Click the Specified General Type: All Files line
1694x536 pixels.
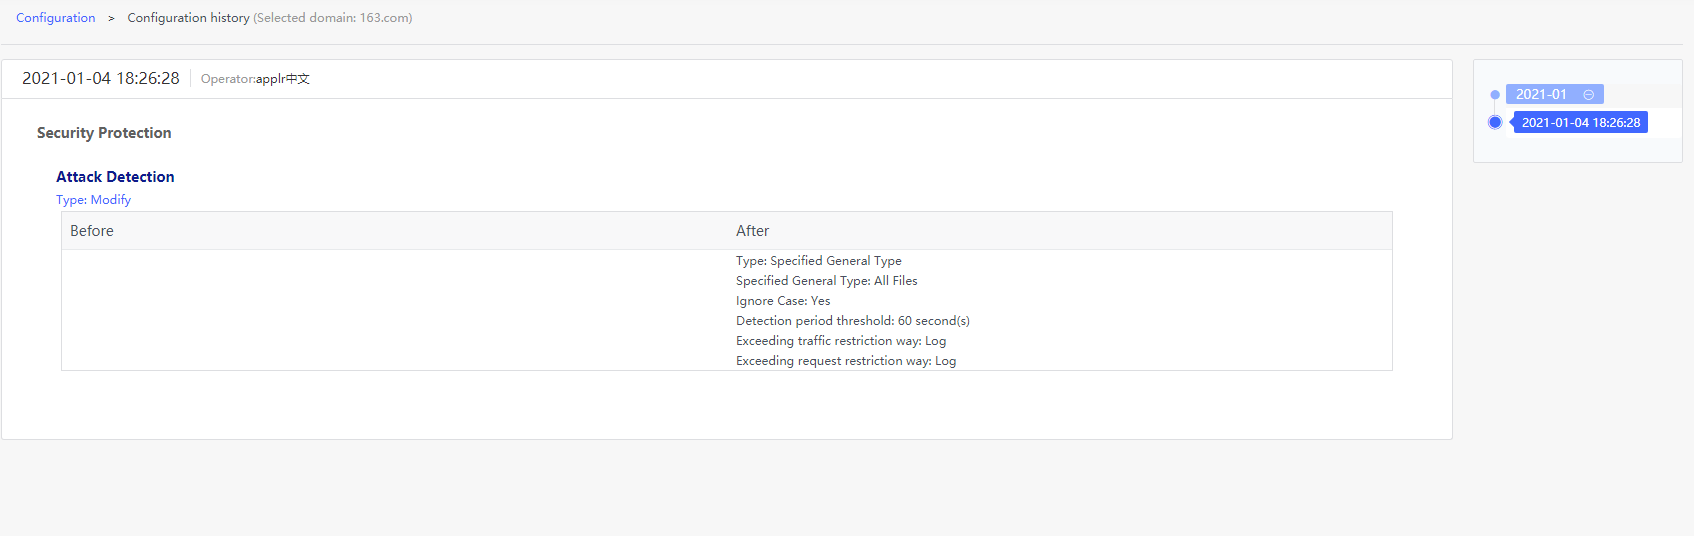point(826,281)
